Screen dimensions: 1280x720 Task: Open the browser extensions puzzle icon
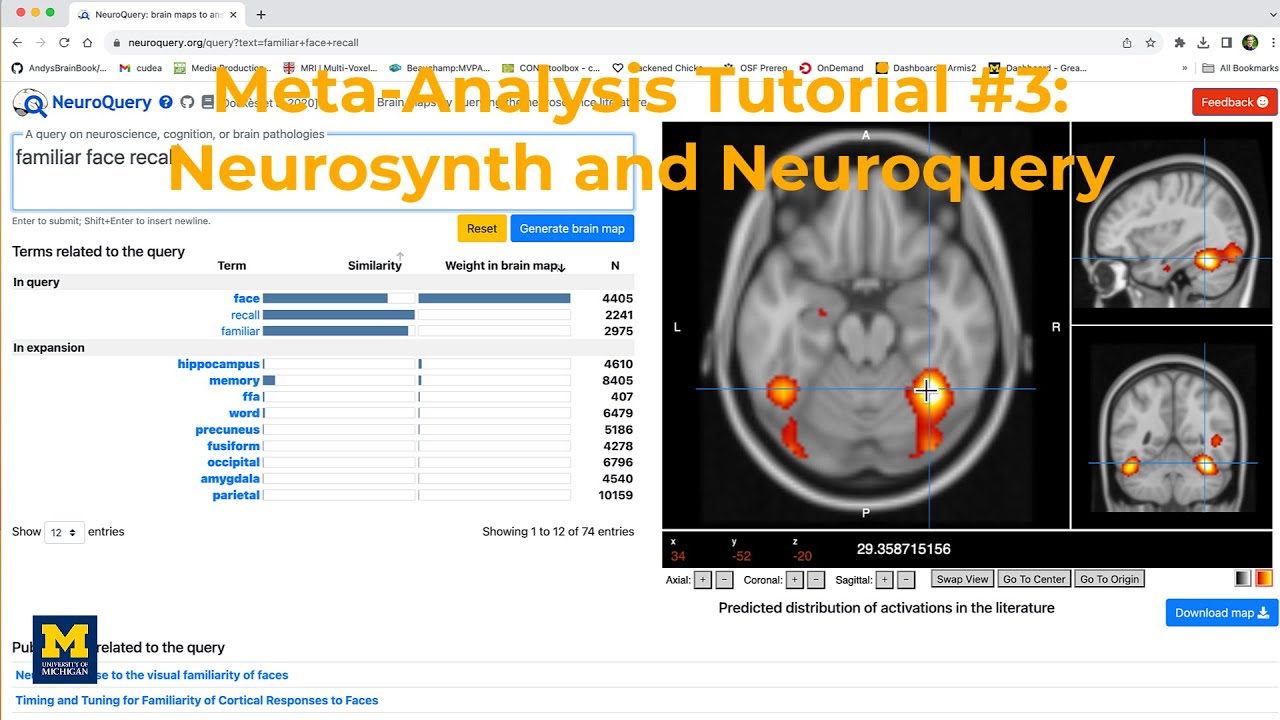[1179, 43]
